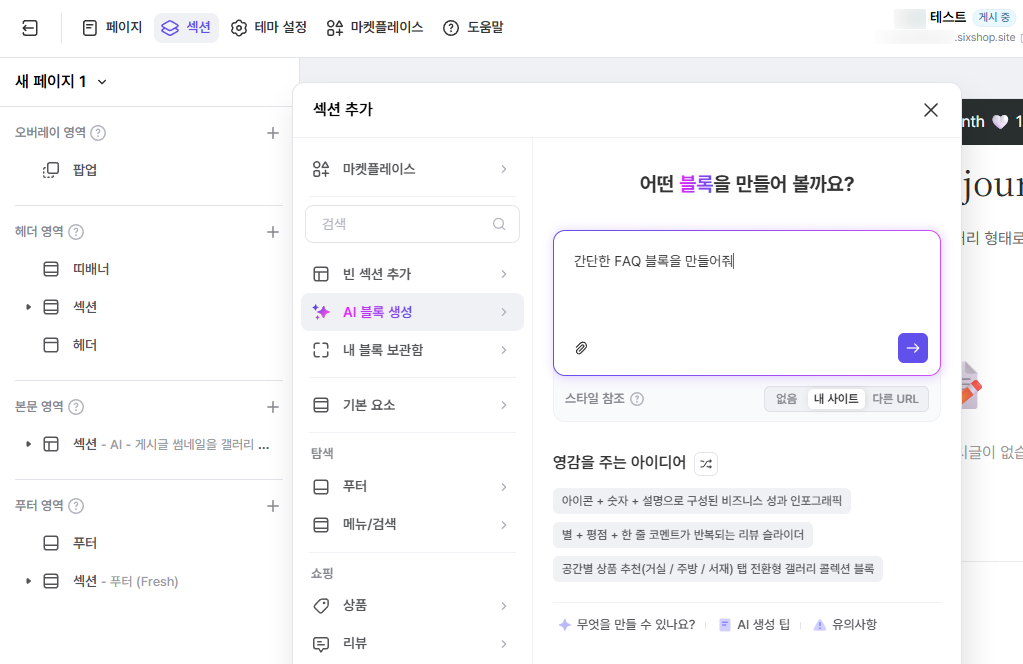1023x664 pixels.
Task: Choose 빈 섹션 추가
Action: click(x=412, y=275)
